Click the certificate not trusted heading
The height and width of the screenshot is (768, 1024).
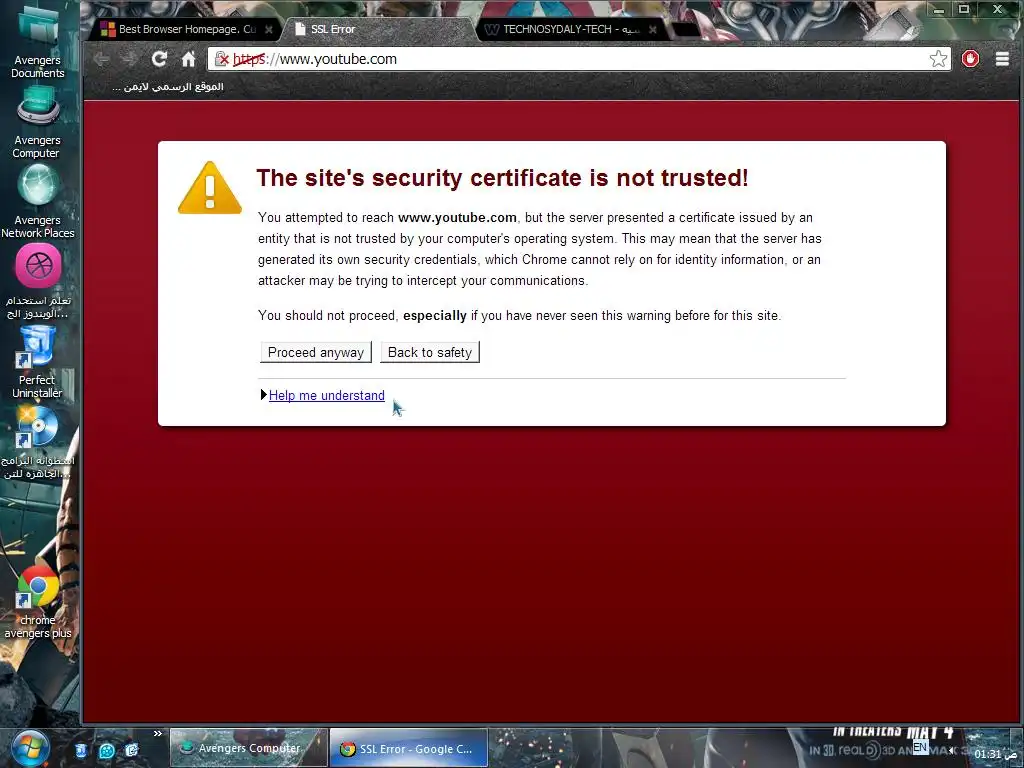coord(502,178)
